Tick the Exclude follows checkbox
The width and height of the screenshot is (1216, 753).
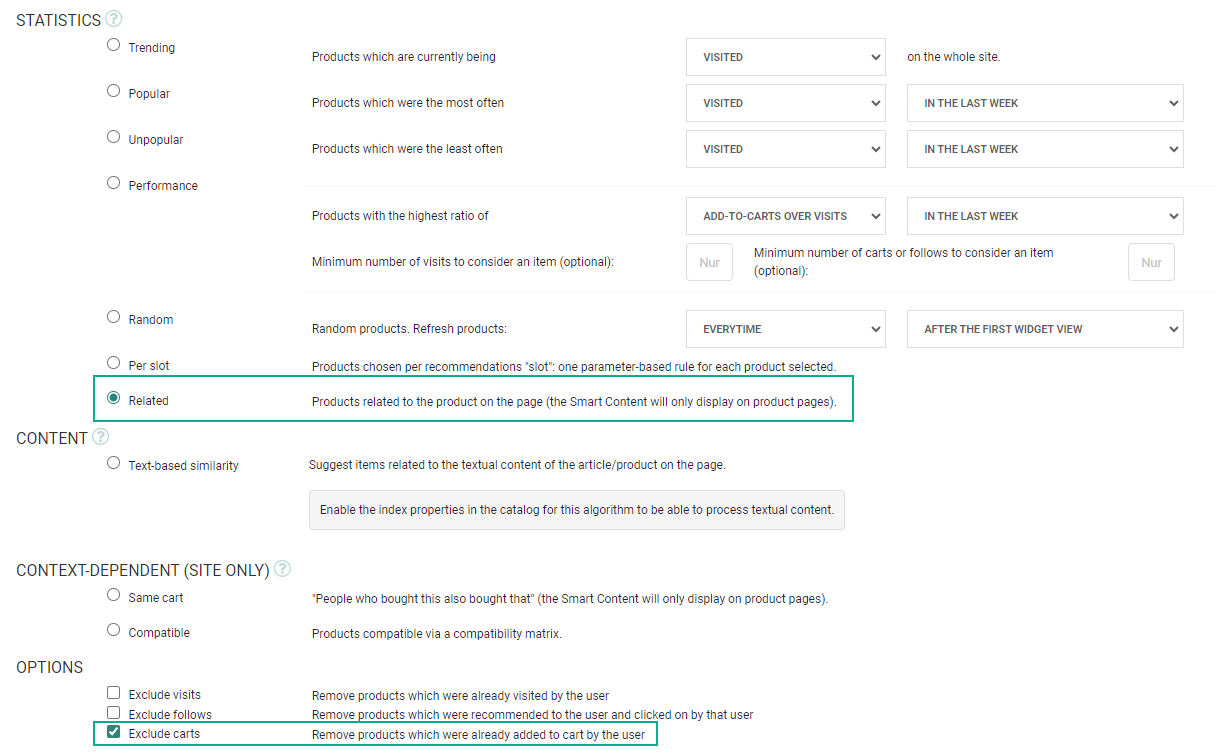point(114,713)
